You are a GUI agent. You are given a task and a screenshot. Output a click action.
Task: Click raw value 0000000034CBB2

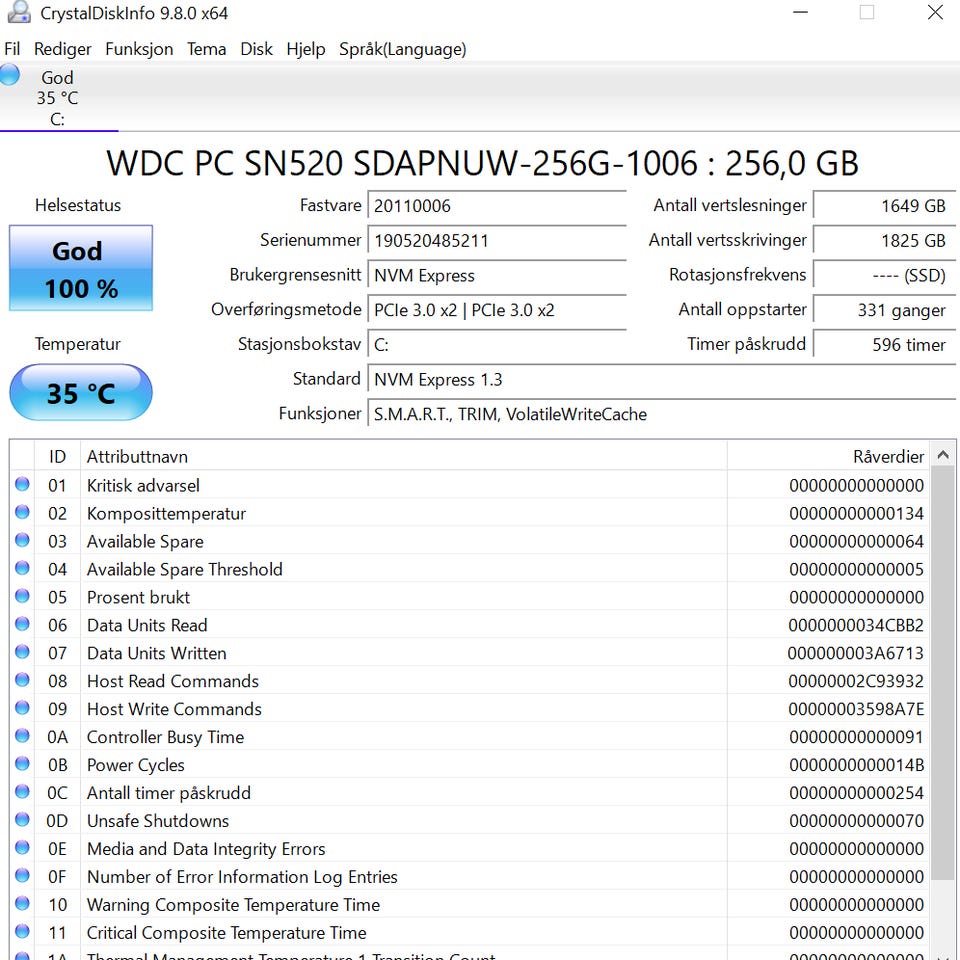point(856,625)
